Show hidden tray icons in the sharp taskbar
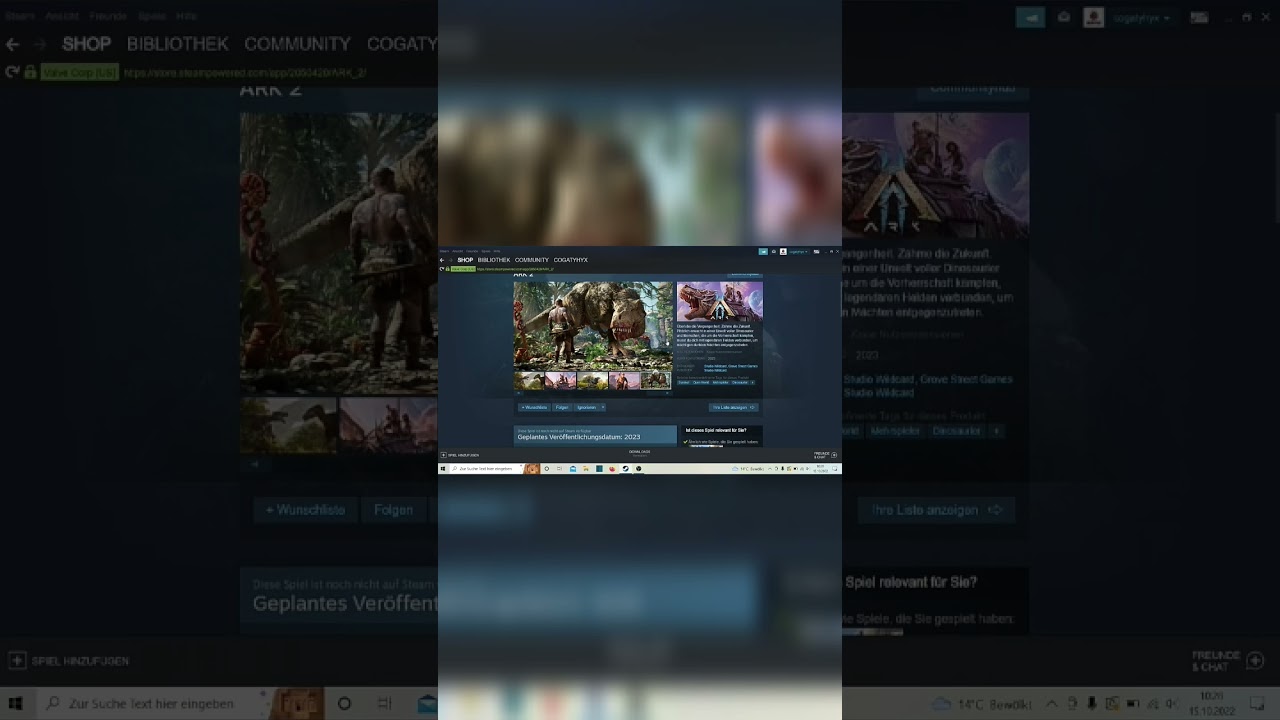 tap(770, 469)
